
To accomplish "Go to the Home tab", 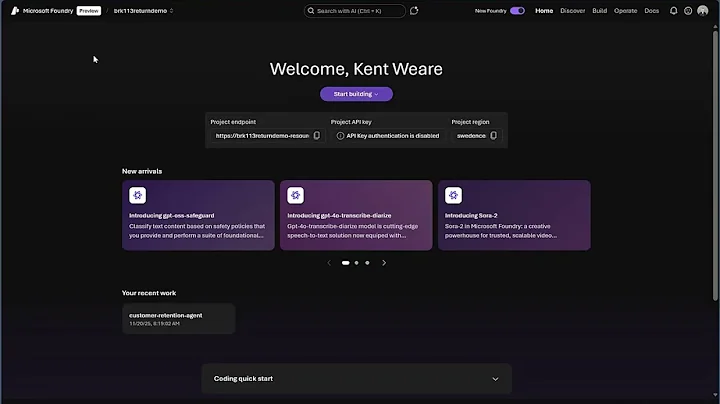I will (x=544, y=11).
